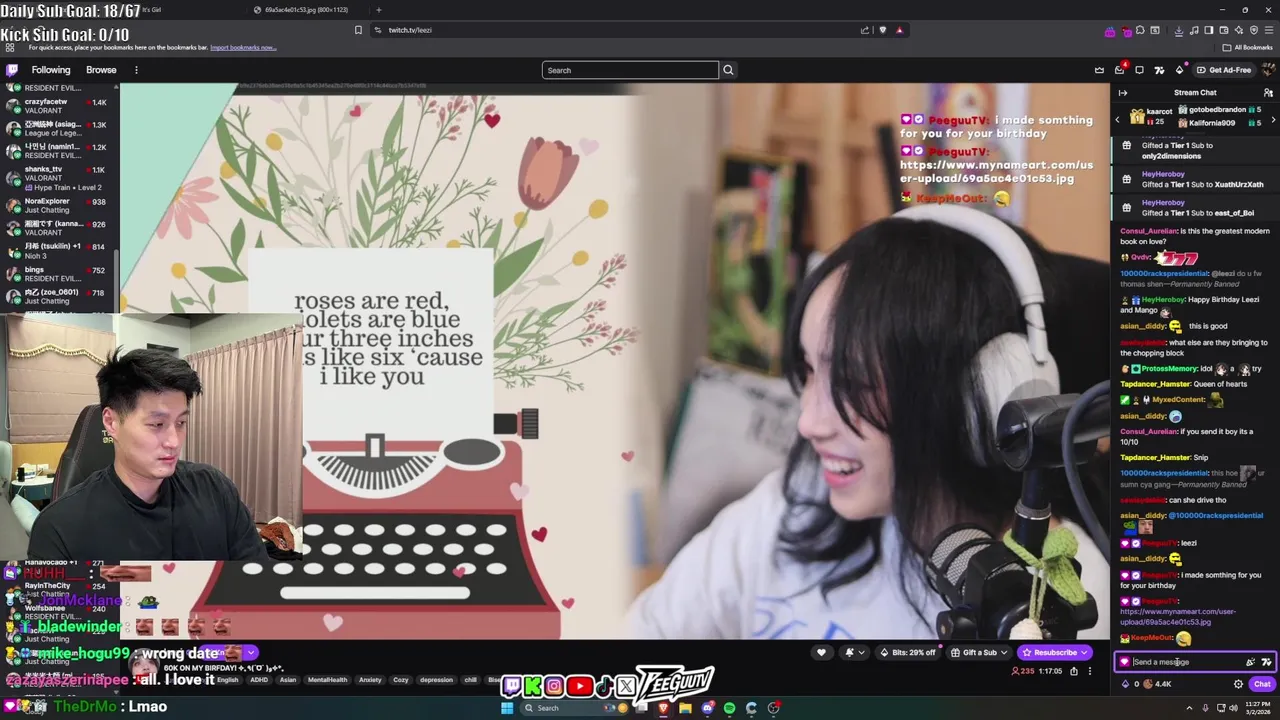1280x720 pixels.
Task: Open the more options dots beside Browse
Action: 136,70
